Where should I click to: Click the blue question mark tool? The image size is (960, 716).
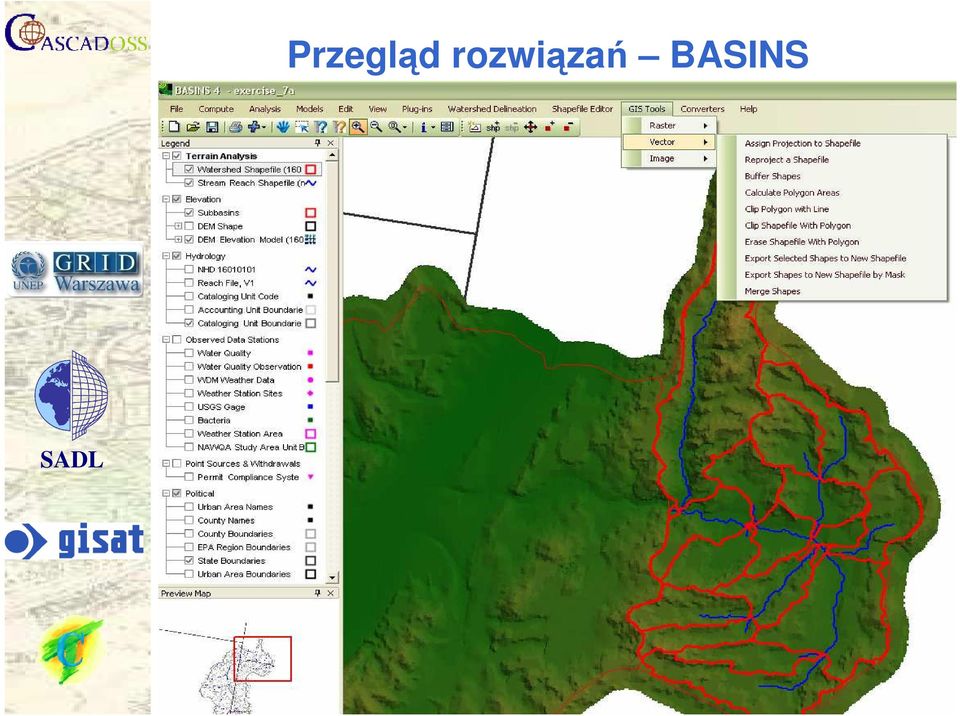[x=320, y=127]
